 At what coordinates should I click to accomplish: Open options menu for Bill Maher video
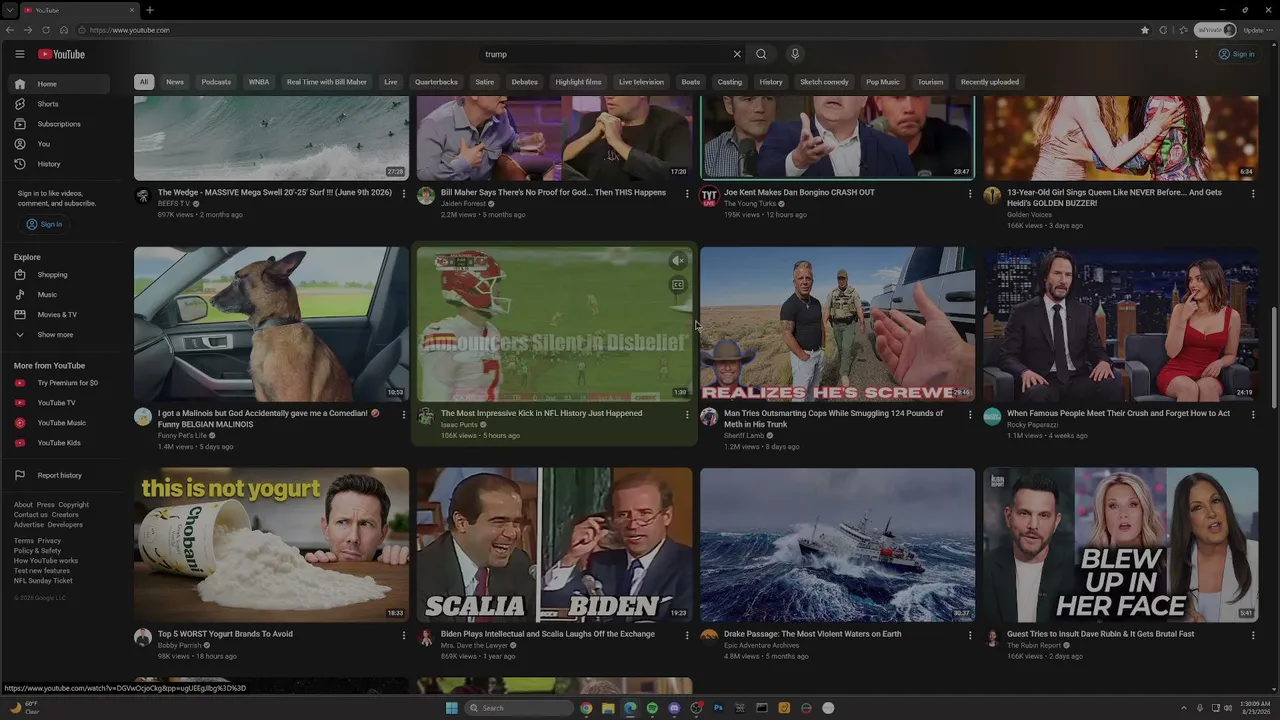(687, 194)
